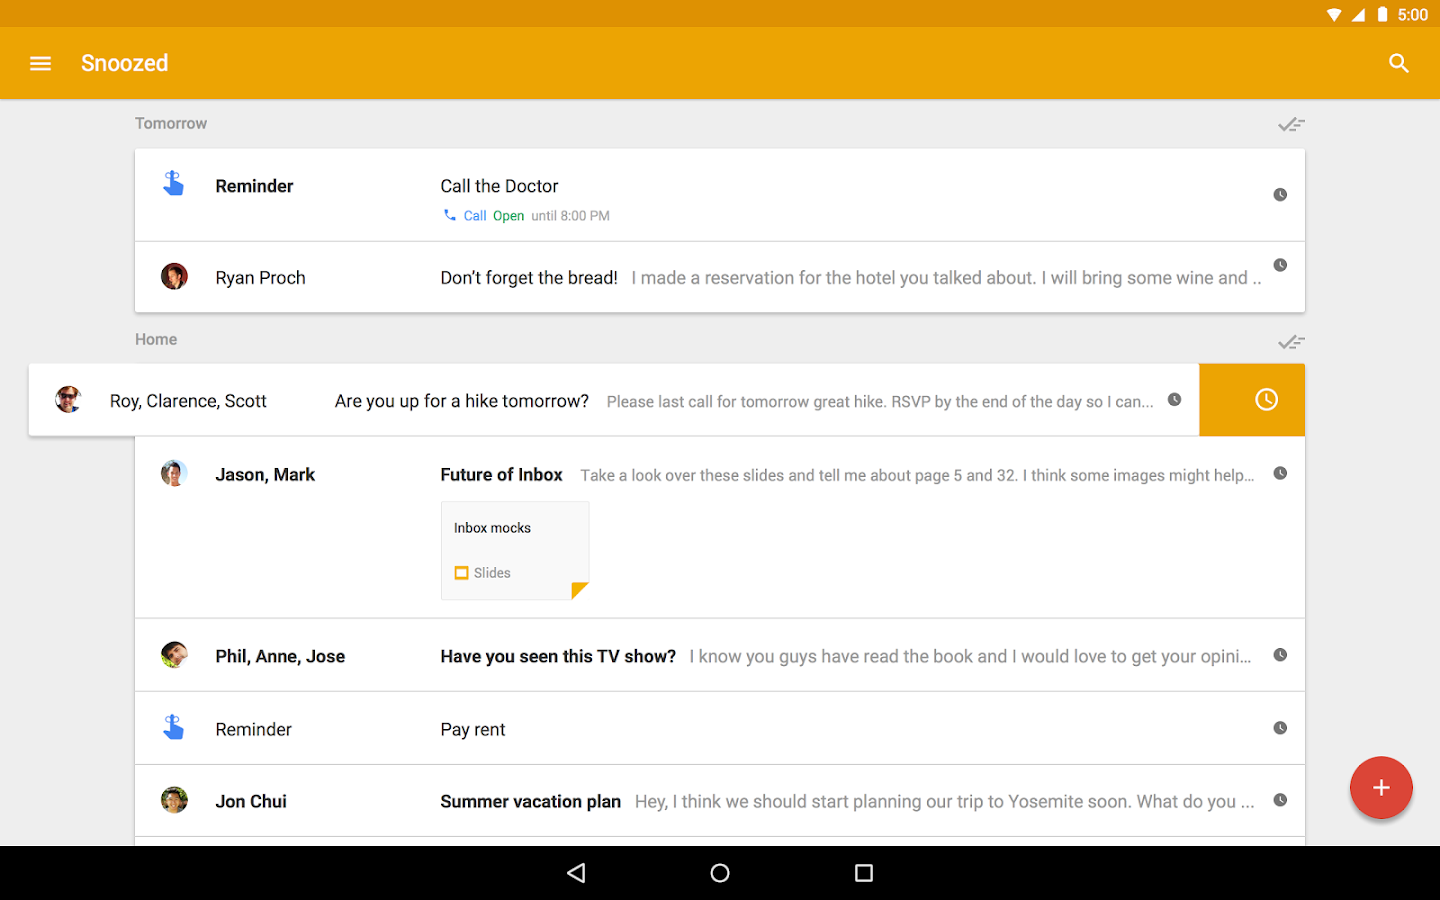Viewport: 1440px width, 900px height.
Task: Select avatar for Jason, Mark thread
Action: coord(174,473)
